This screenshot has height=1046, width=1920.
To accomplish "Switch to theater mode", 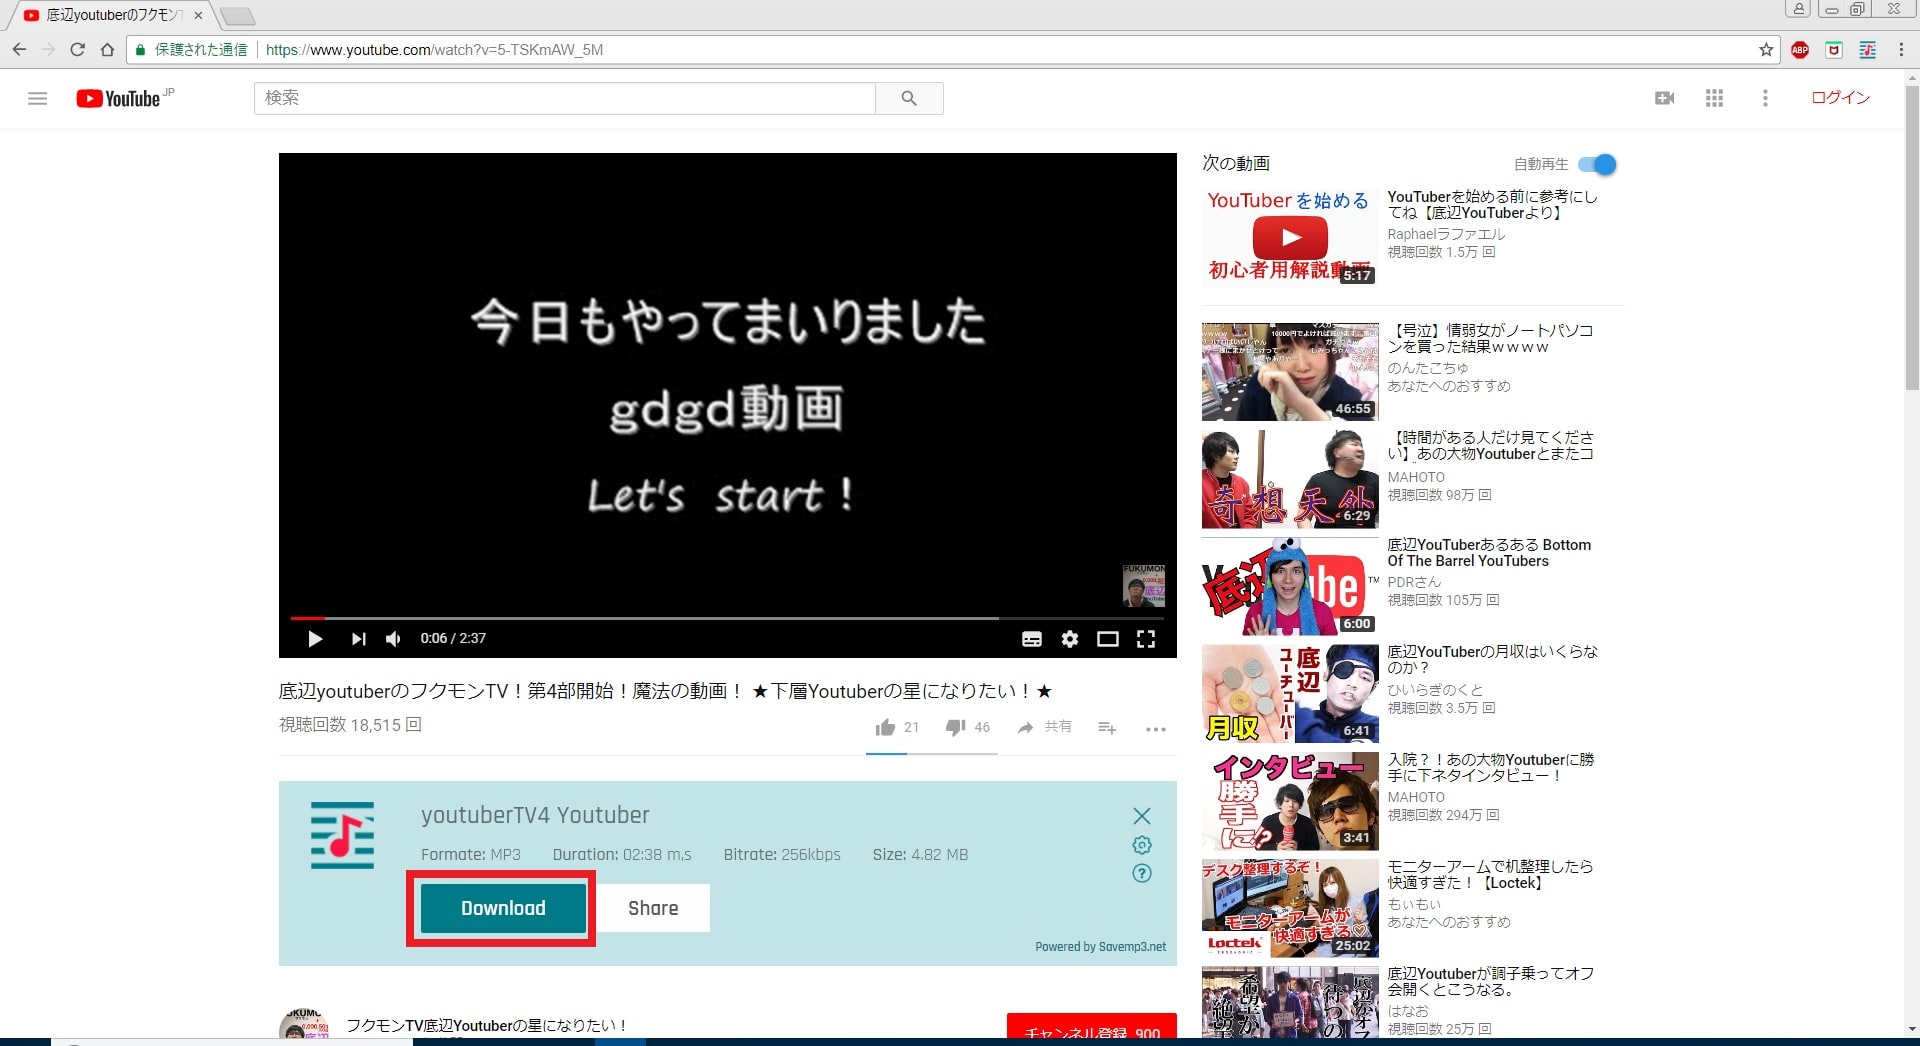I will click(x=1108, y=639).
